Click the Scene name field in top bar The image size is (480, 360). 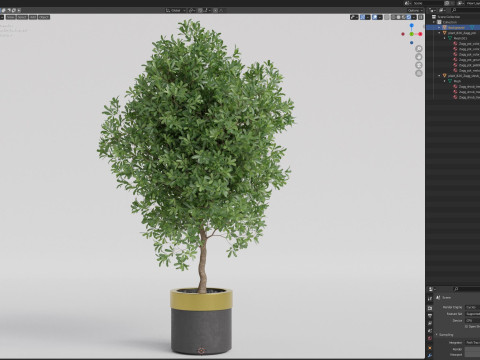428,3
